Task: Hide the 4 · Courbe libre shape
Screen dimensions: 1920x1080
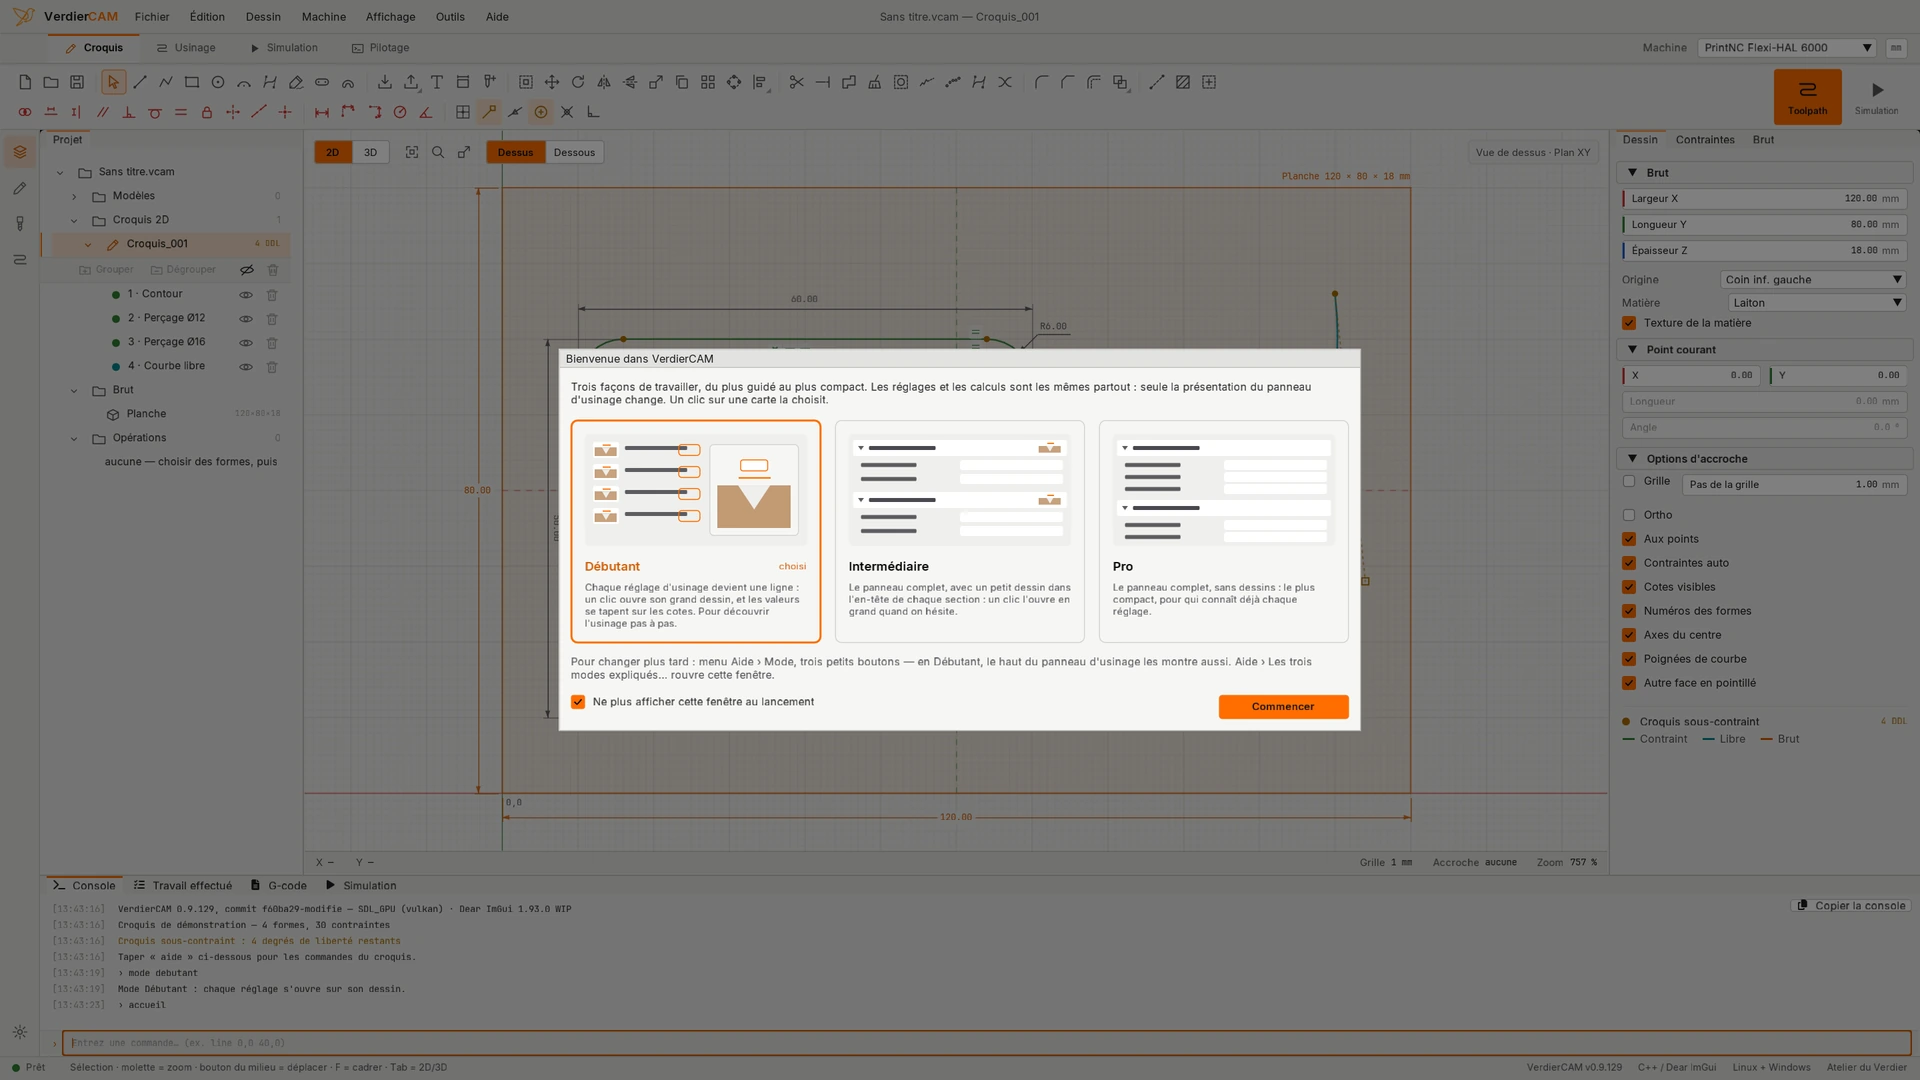Action: [246, 367]
